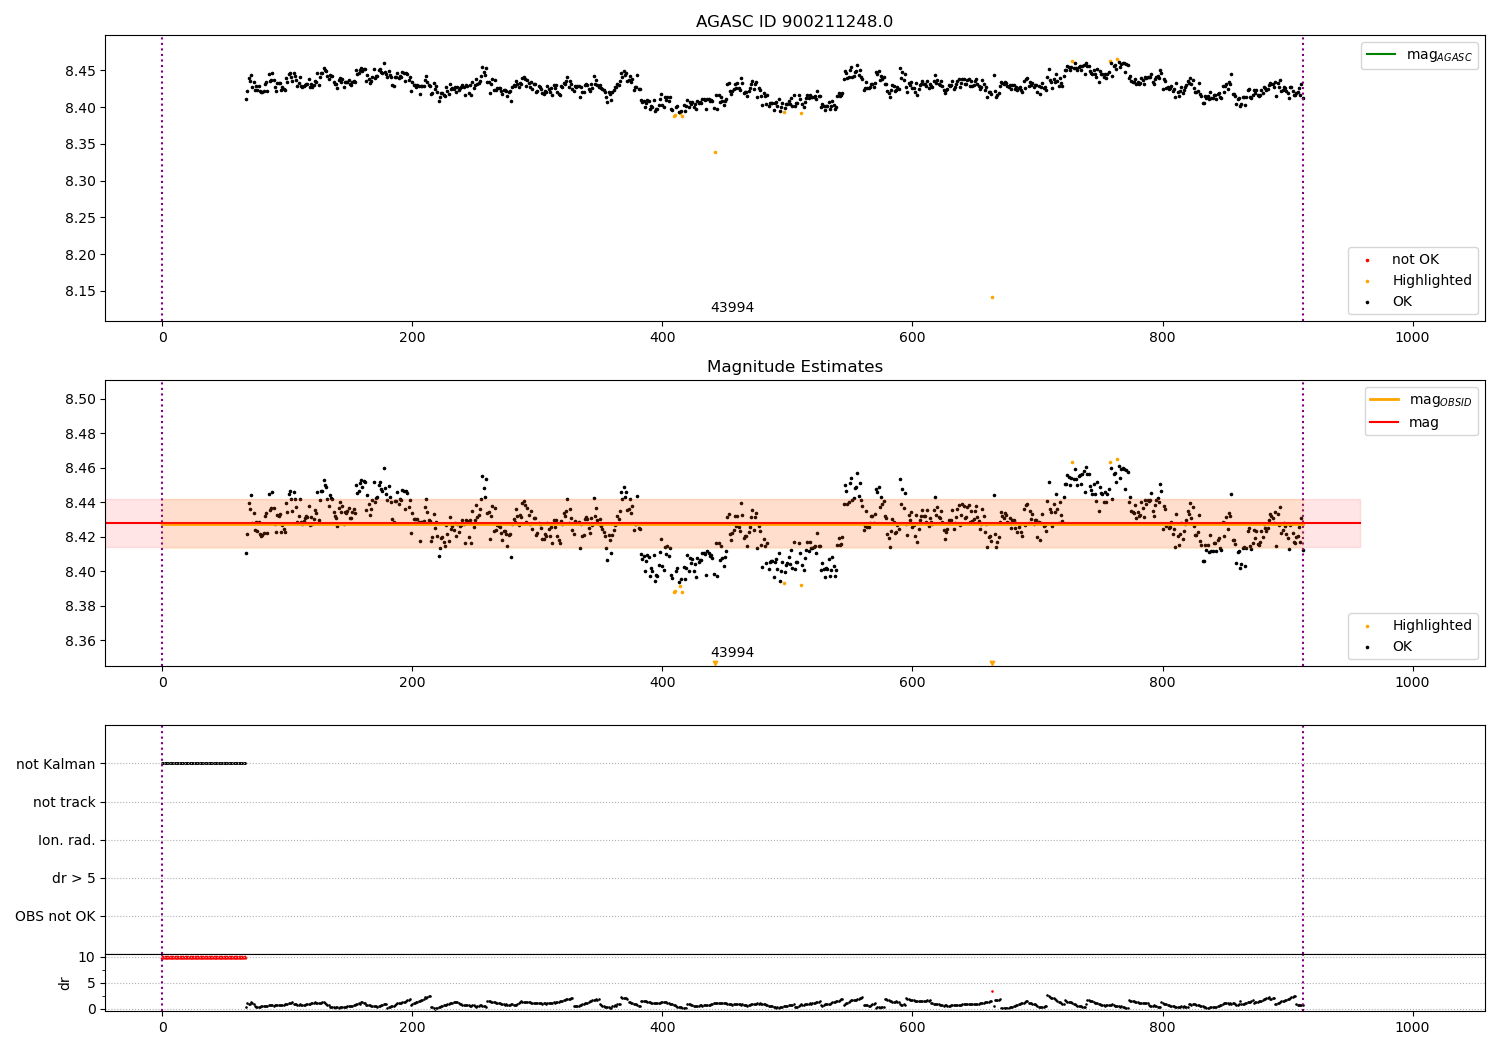Click the 8.15 y-tick in top plot

point(80,291)
